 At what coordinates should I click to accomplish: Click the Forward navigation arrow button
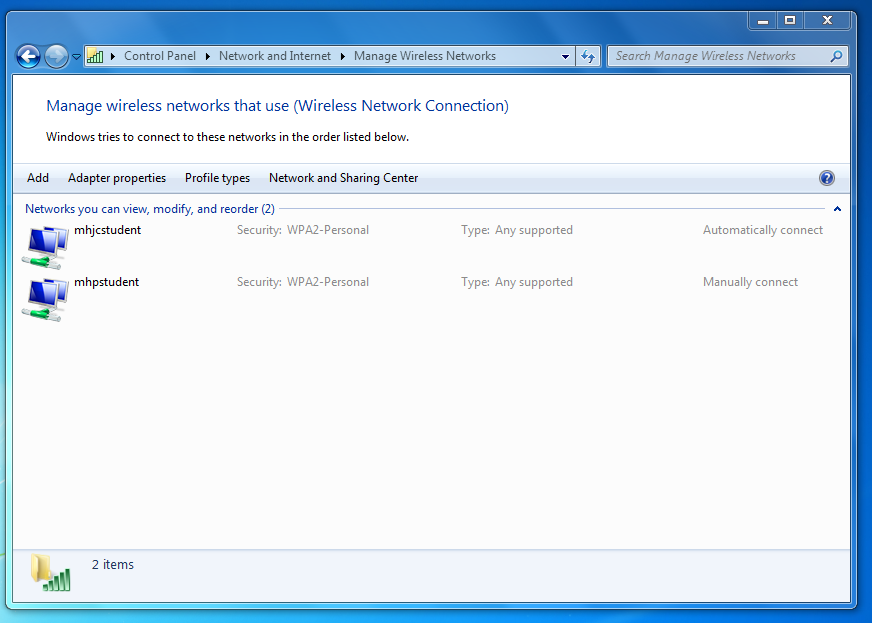pyautogui.click(x=56, y=57)
